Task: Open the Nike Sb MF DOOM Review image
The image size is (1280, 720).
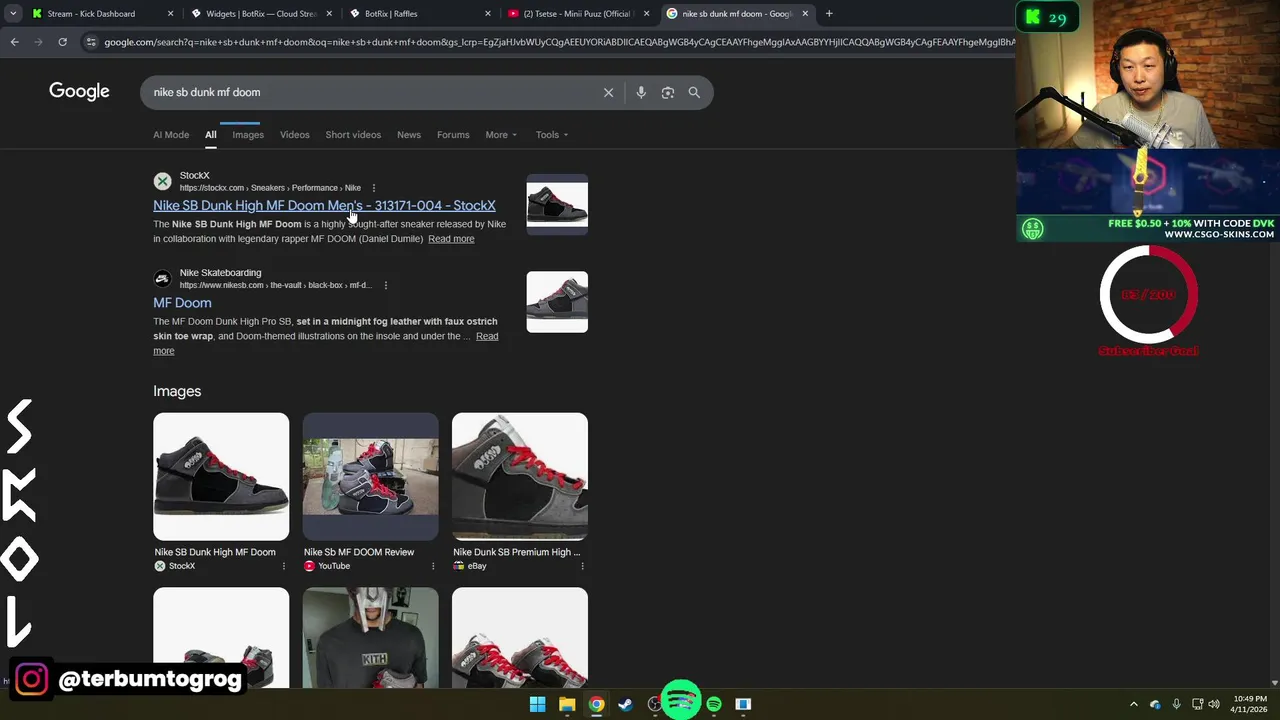Action: pos(370,476)
